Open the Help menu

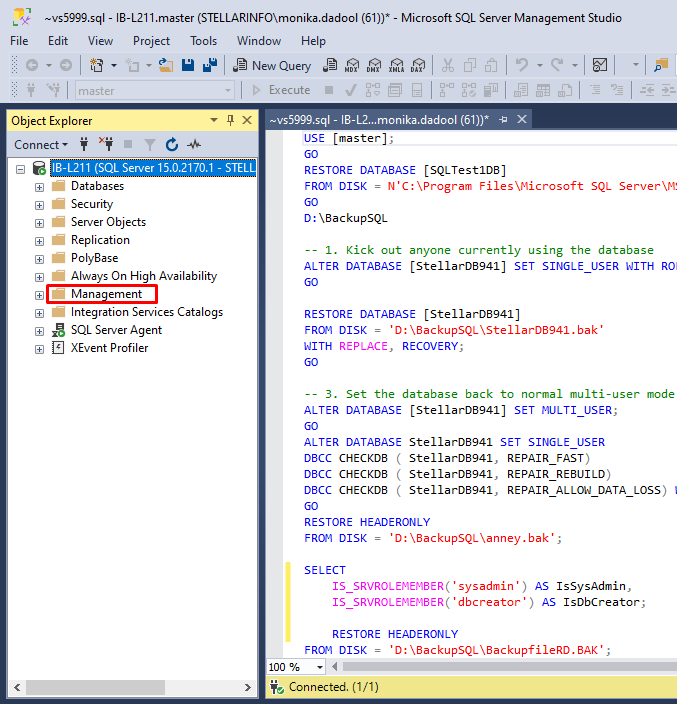[313, 41]
